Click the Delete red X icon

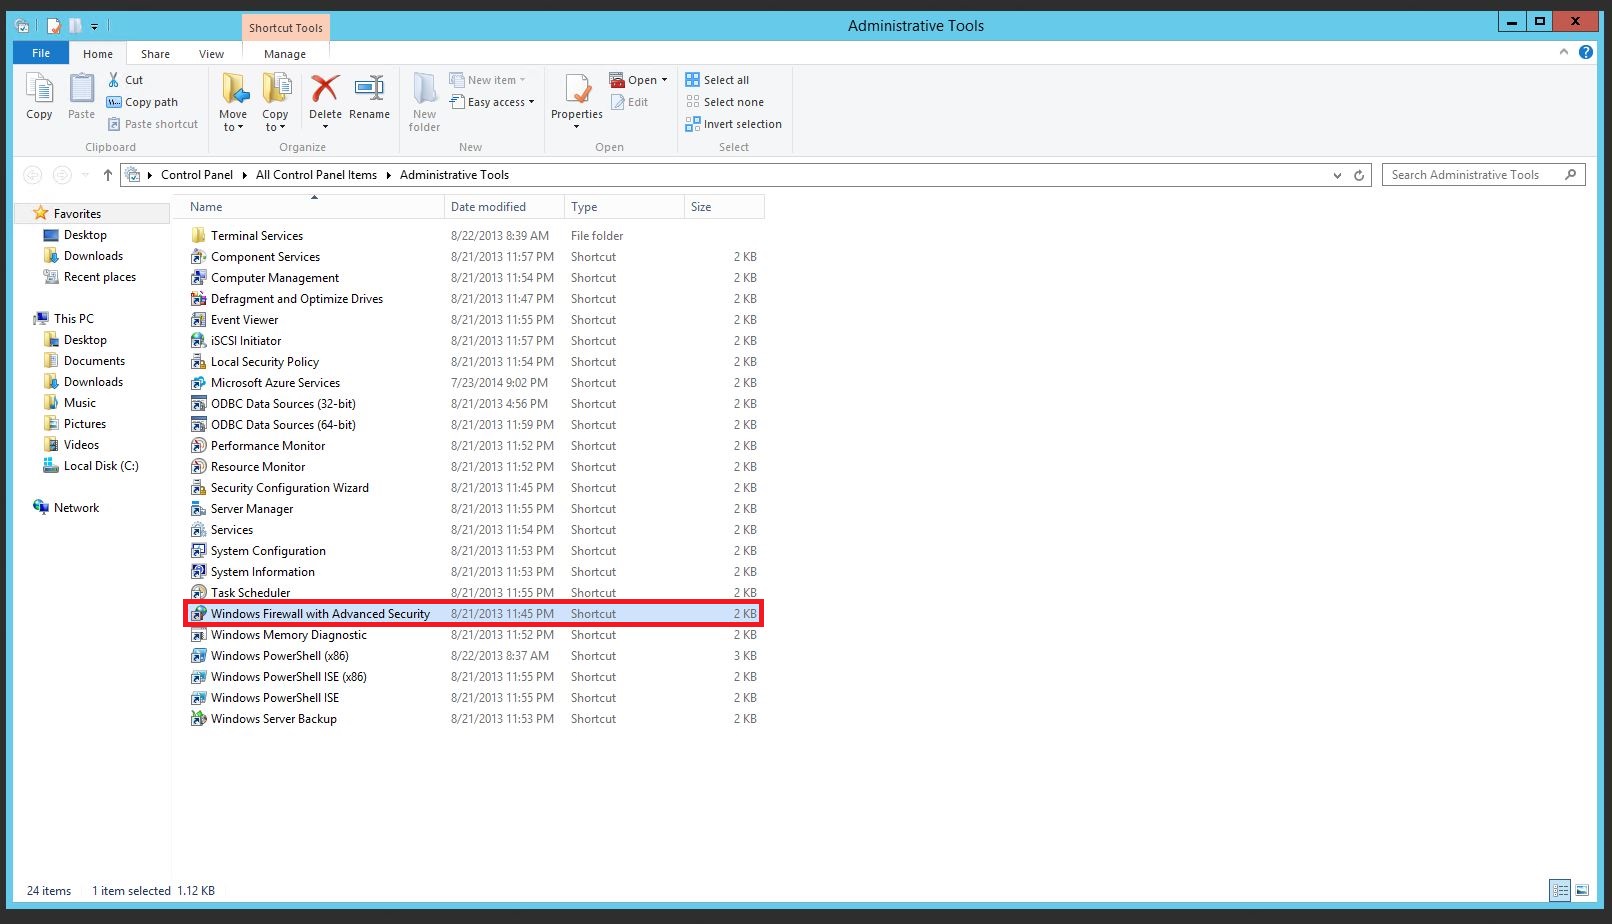(325, 89)
